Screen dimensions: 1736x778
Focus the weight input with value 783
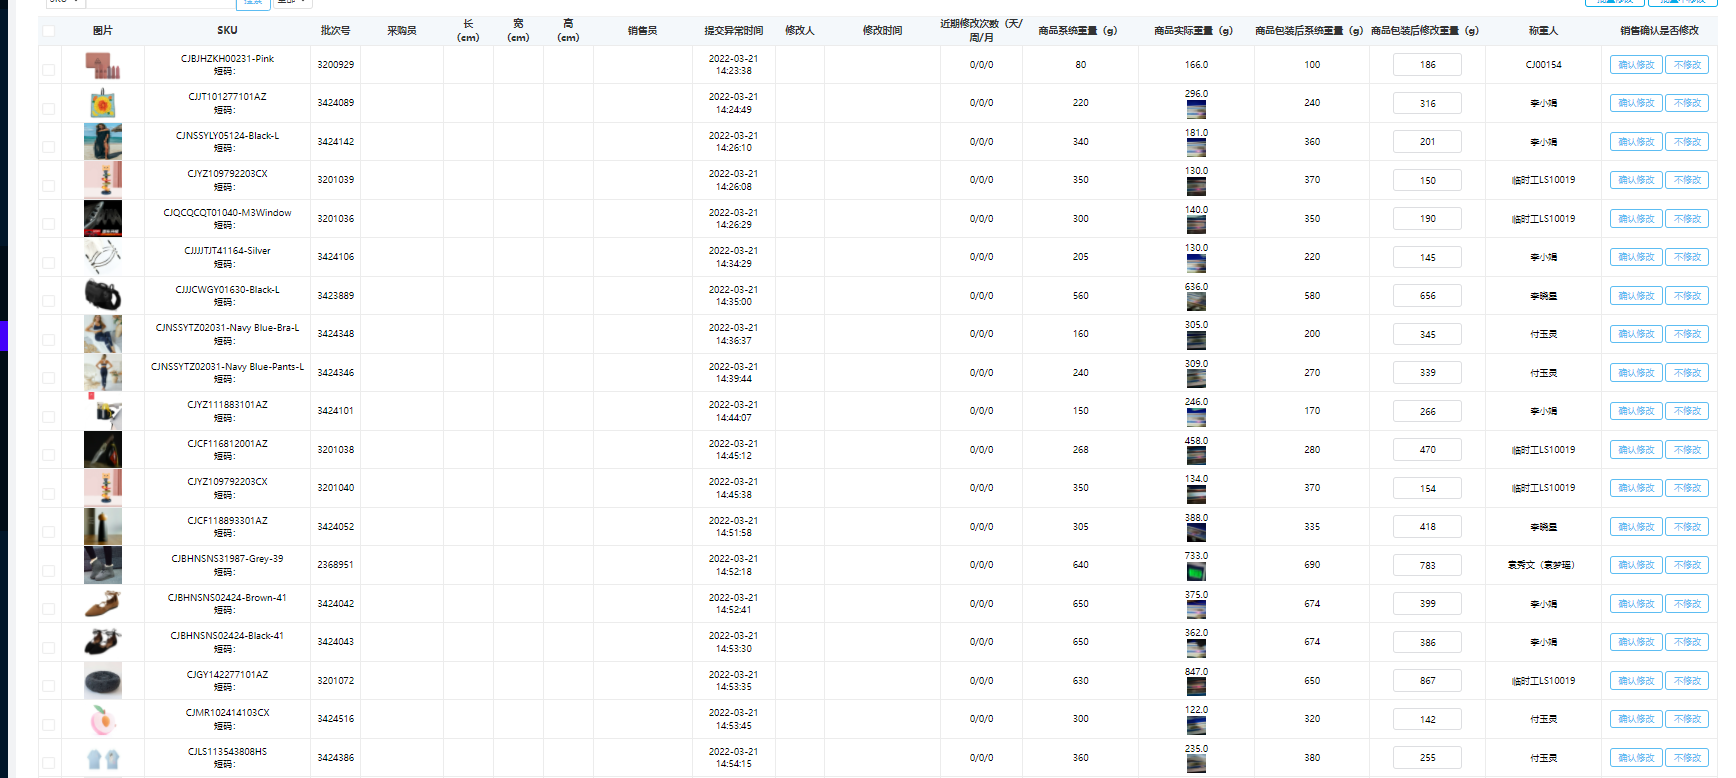tap(1427, 565)
